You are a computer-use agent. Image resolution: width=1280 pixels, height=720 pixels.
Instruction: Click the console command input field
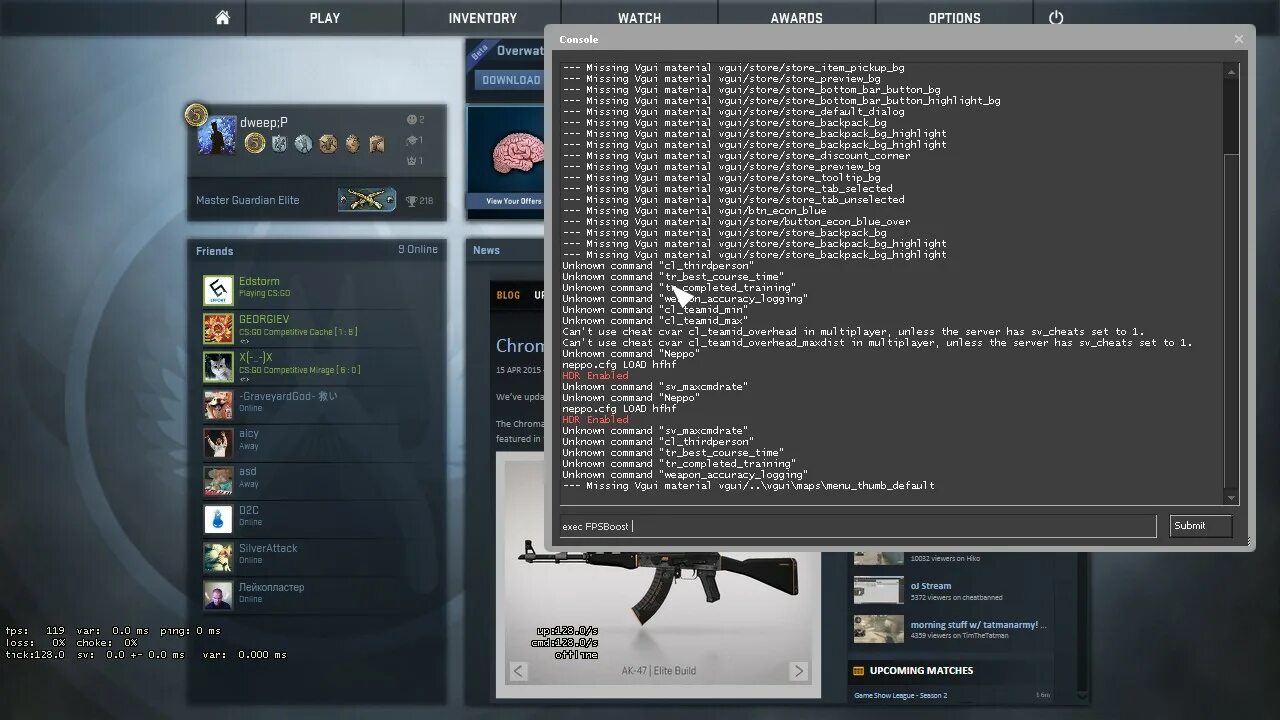857,526
